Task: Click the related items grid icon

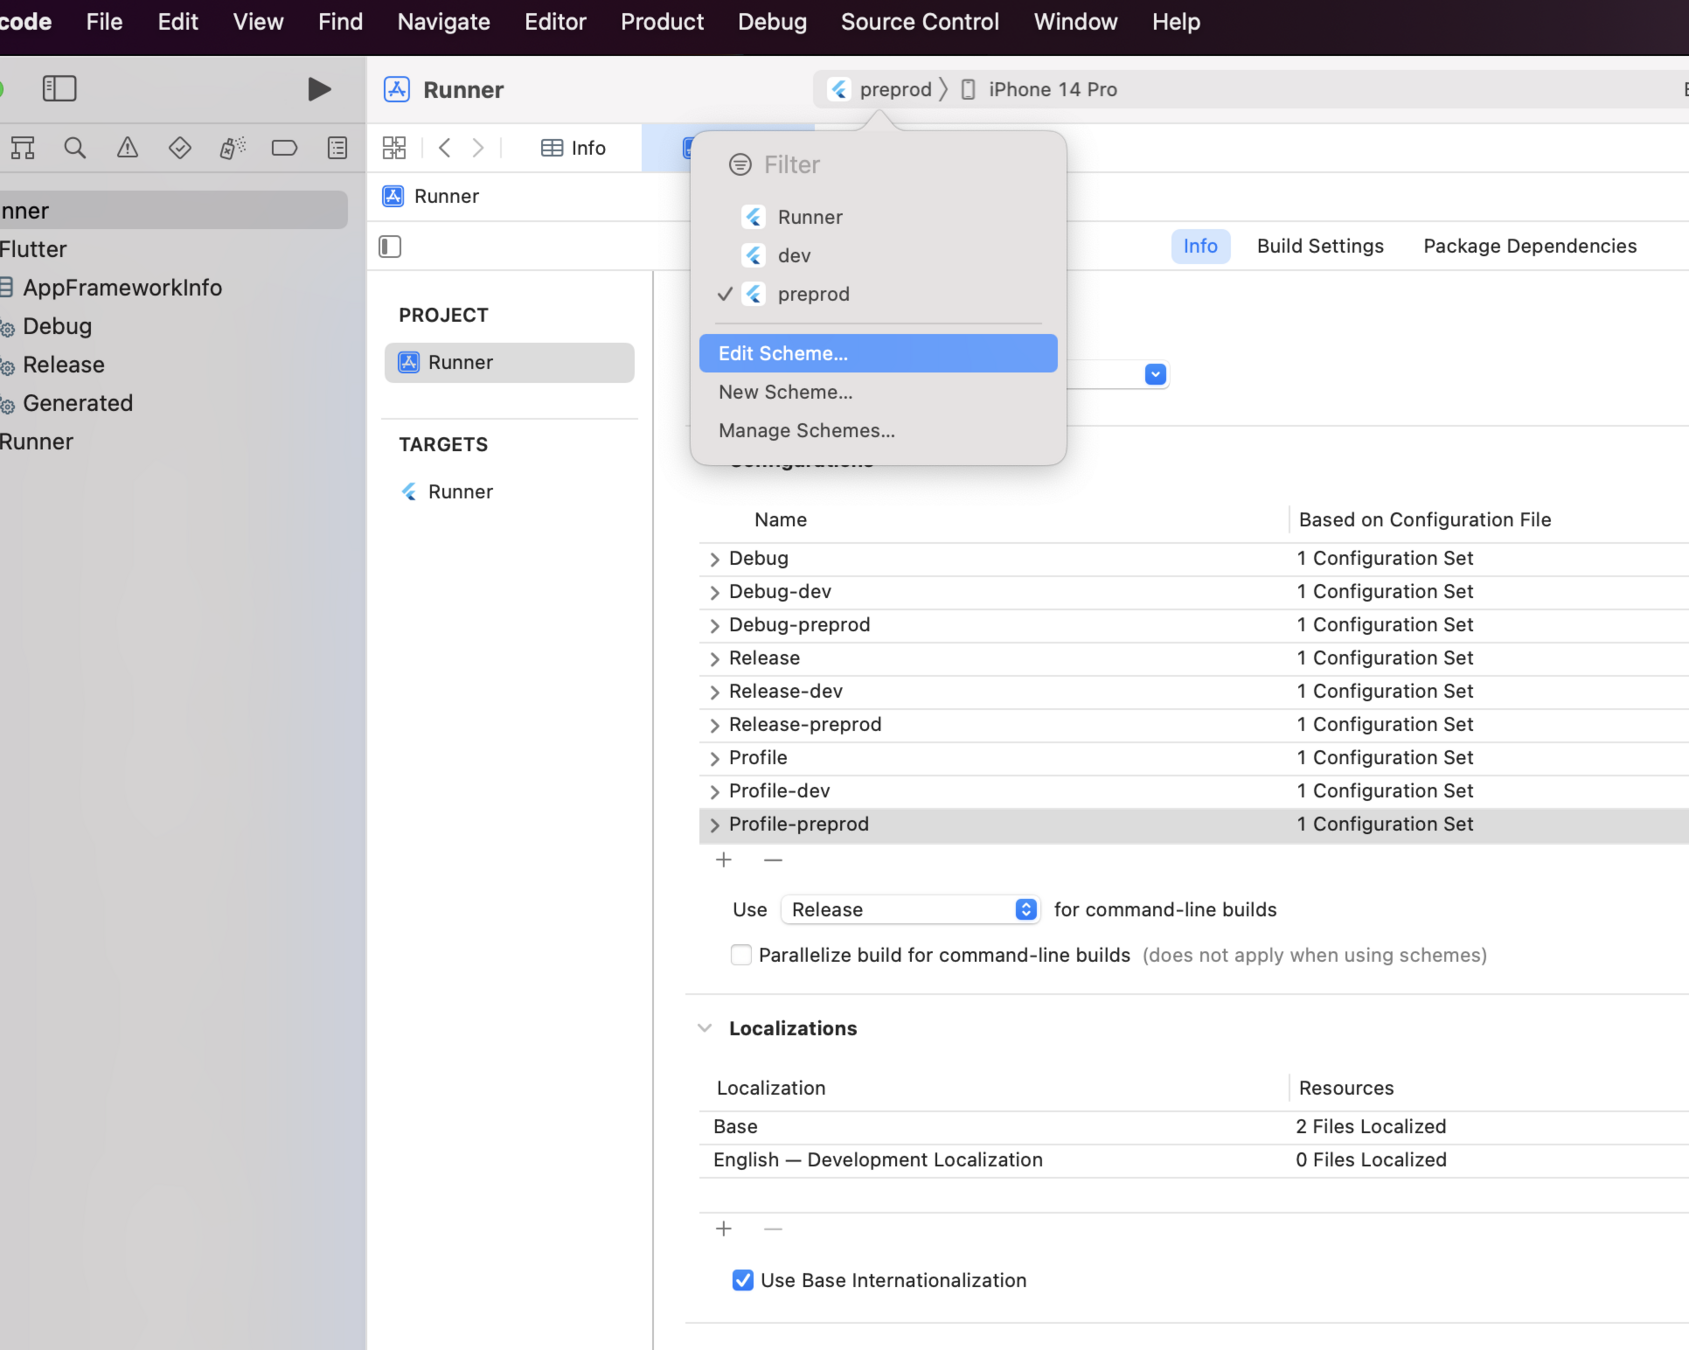Action: coord(394,148)
